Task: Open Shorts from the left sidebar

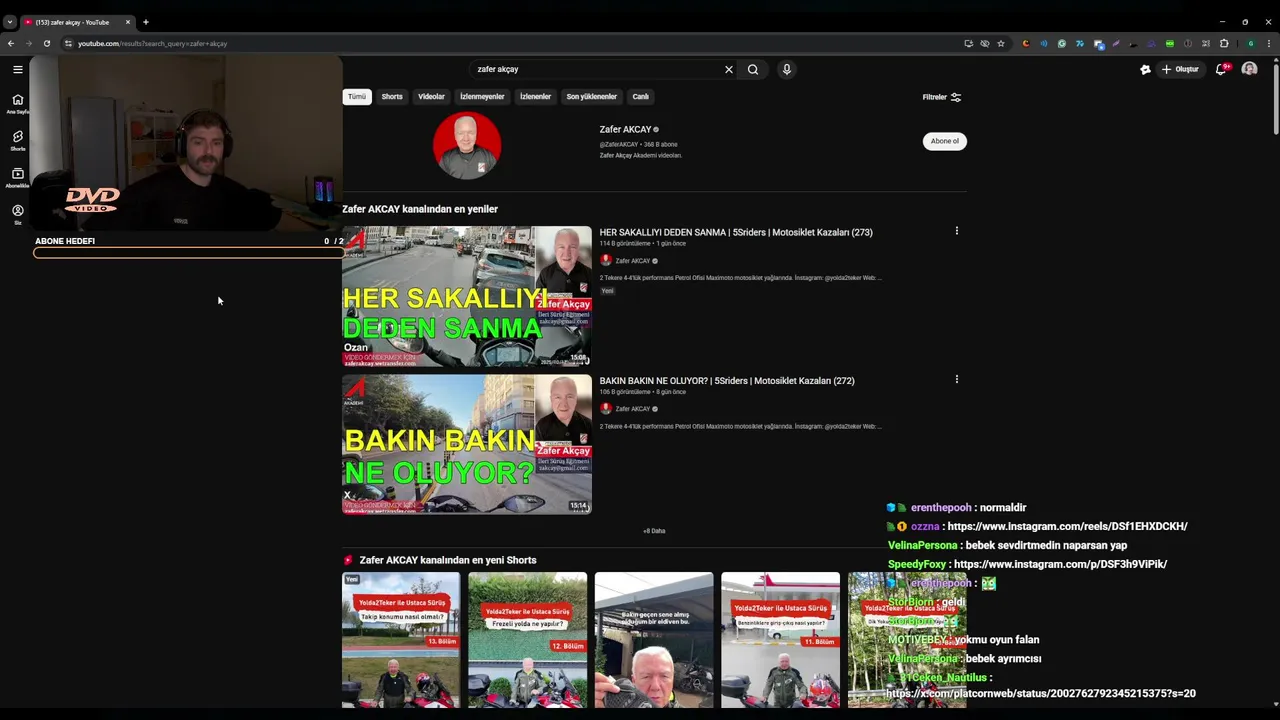Action: [17, 141]
